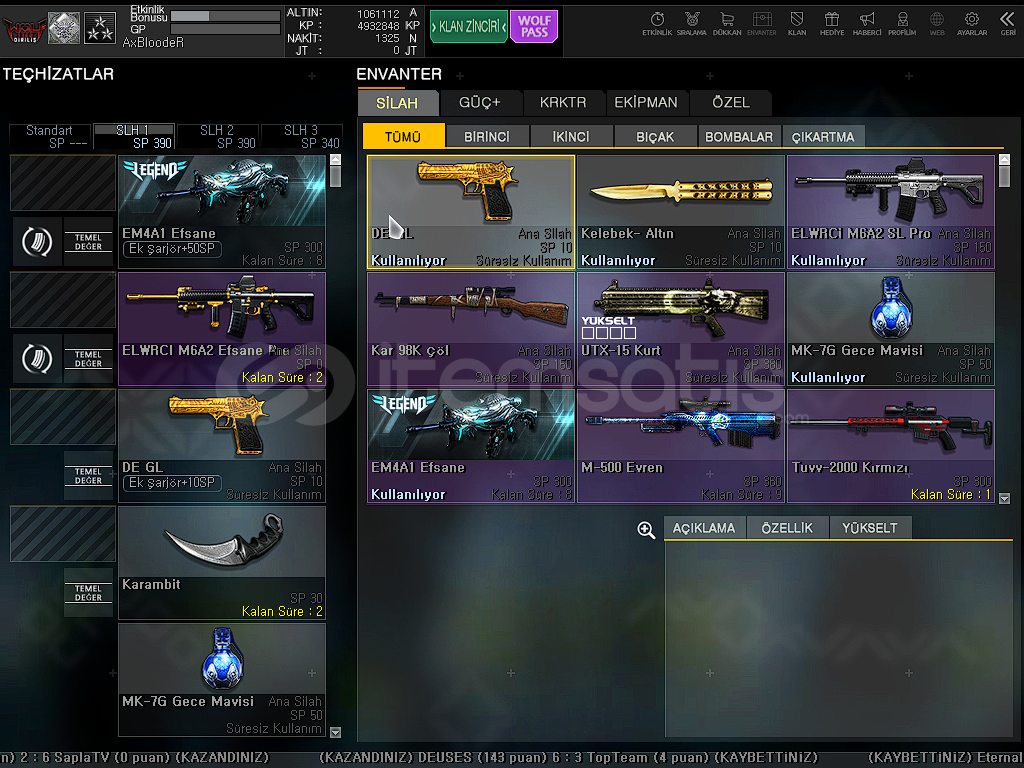Open the Klan Zinciri button
Screen dimensions: 1024x768
pos(469,27)
